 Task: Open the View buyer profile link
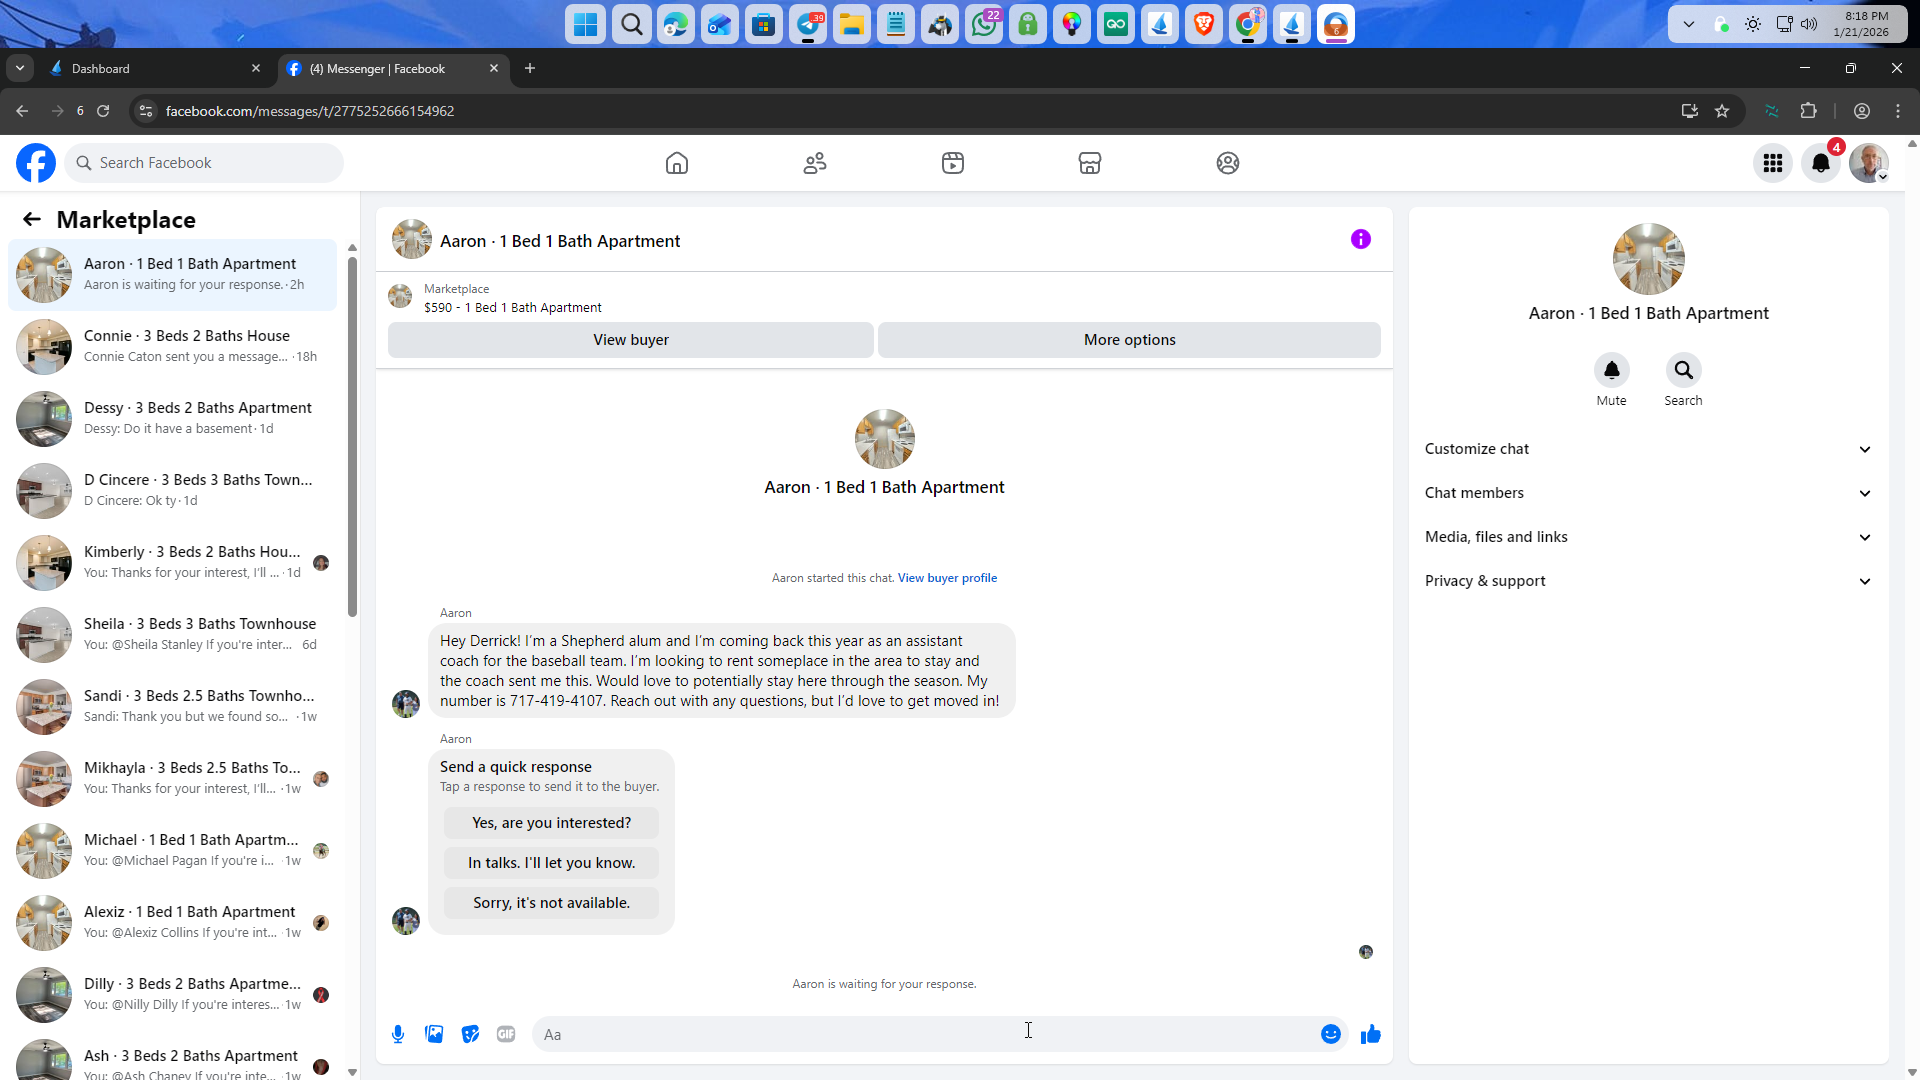coord(947,578)
